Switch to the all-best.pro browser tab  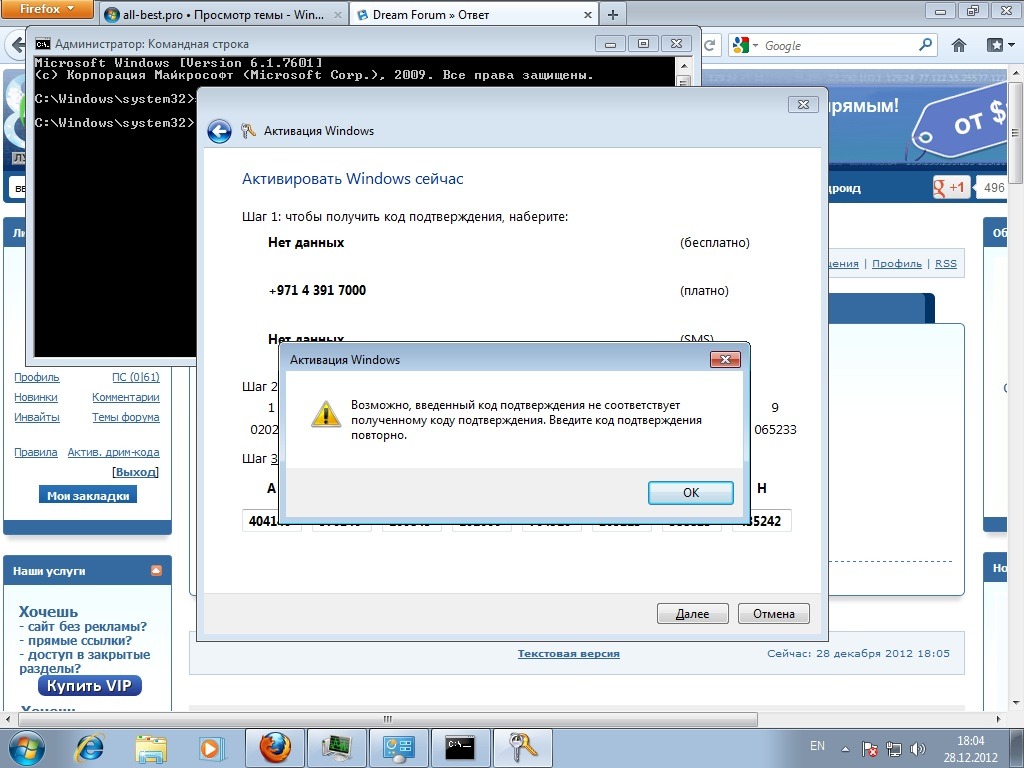coord(222,14)
